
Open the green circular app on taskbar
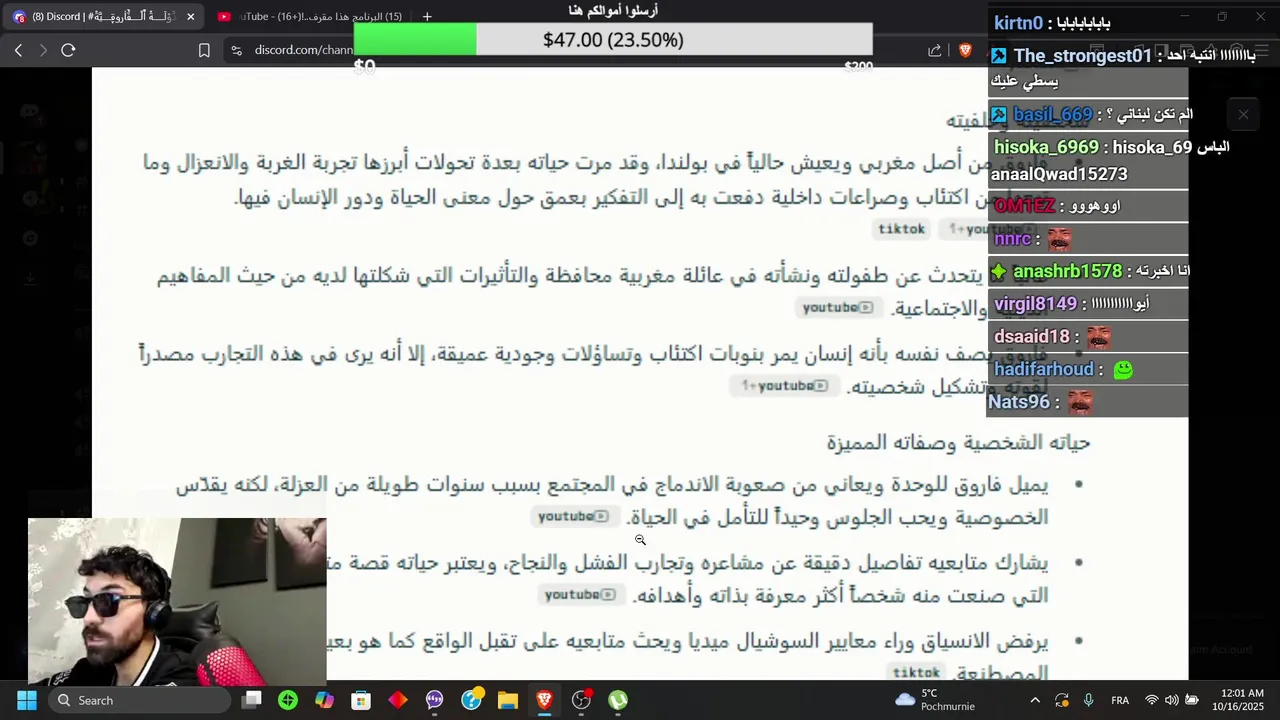(288, 700)
